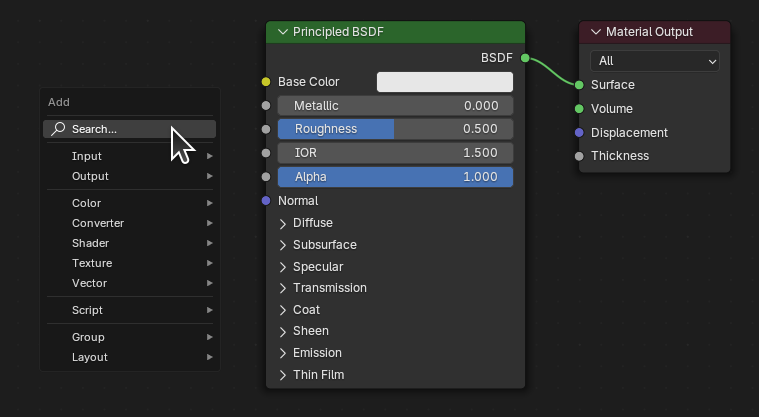Collapse the Principled BSDF node

[282, 32]
